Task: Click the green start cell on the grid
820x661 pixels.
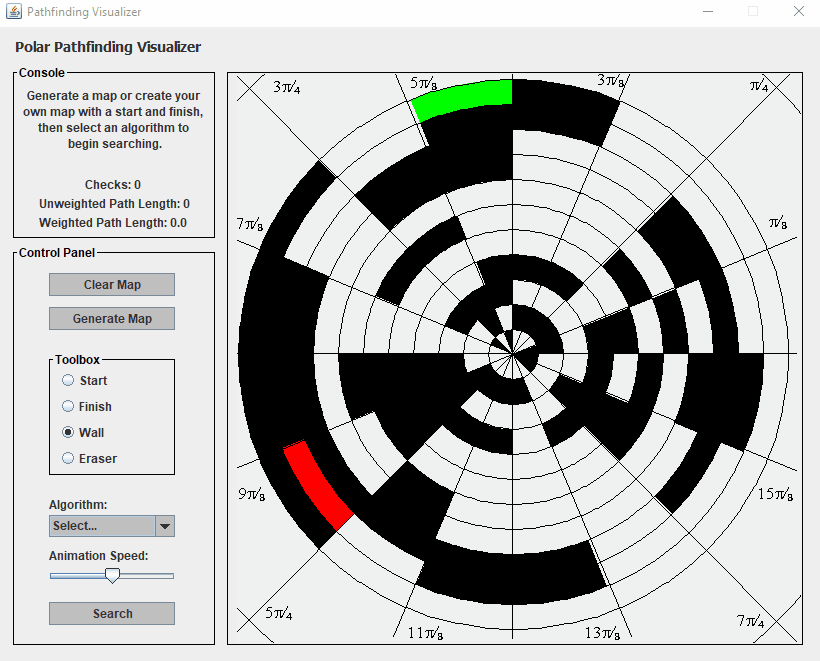Action: (x=463, y=98)
